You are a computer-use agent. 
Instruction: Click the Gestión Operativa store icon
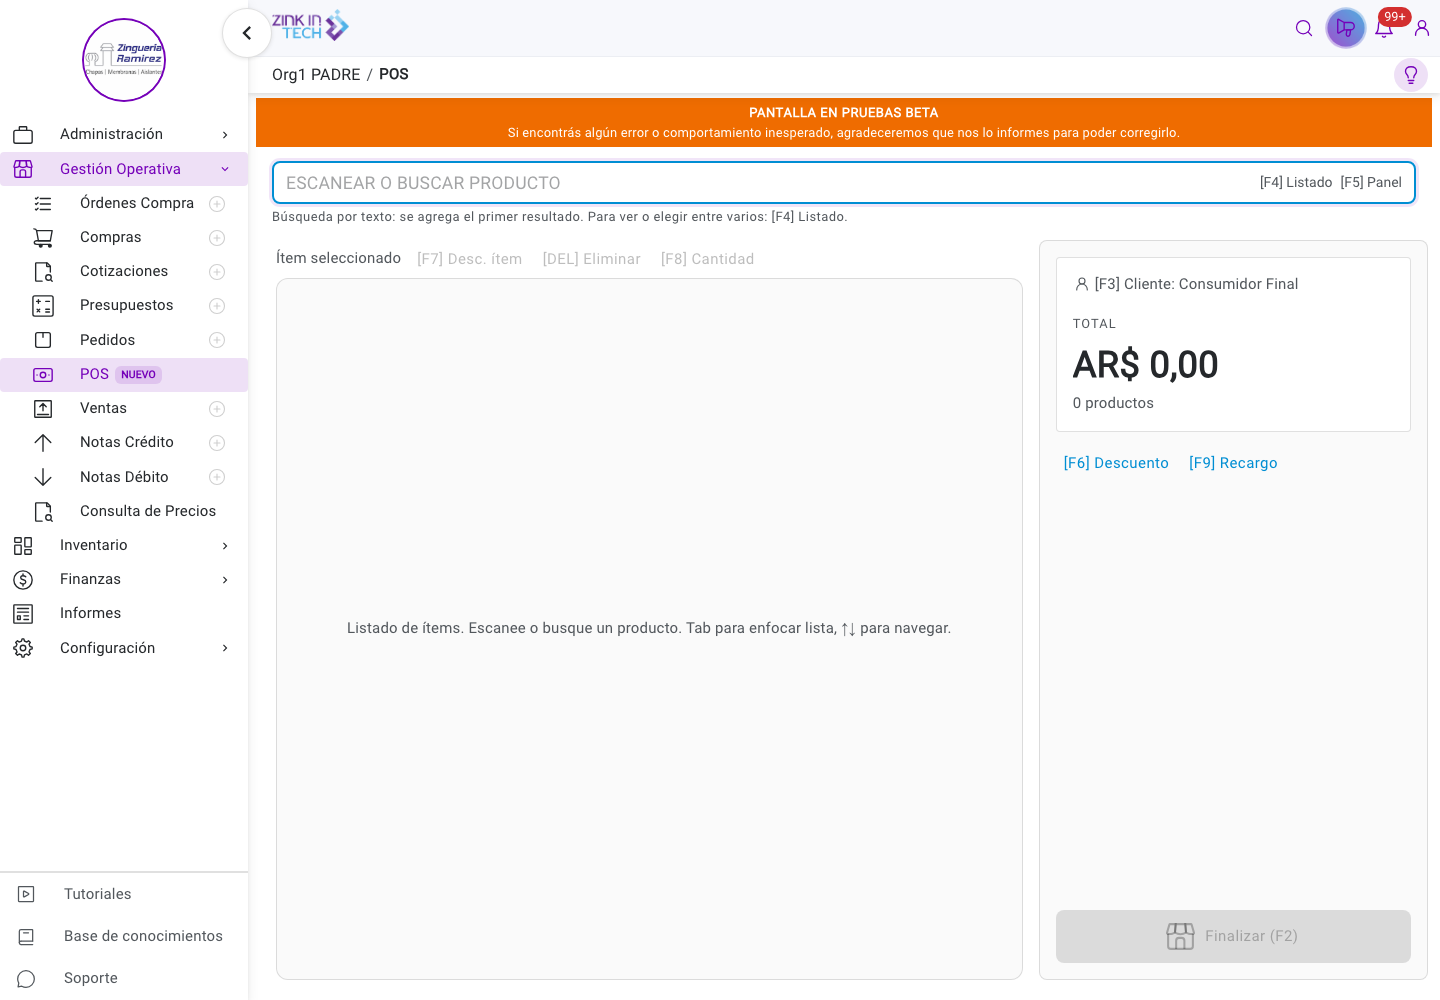click(x=23, y=169)
